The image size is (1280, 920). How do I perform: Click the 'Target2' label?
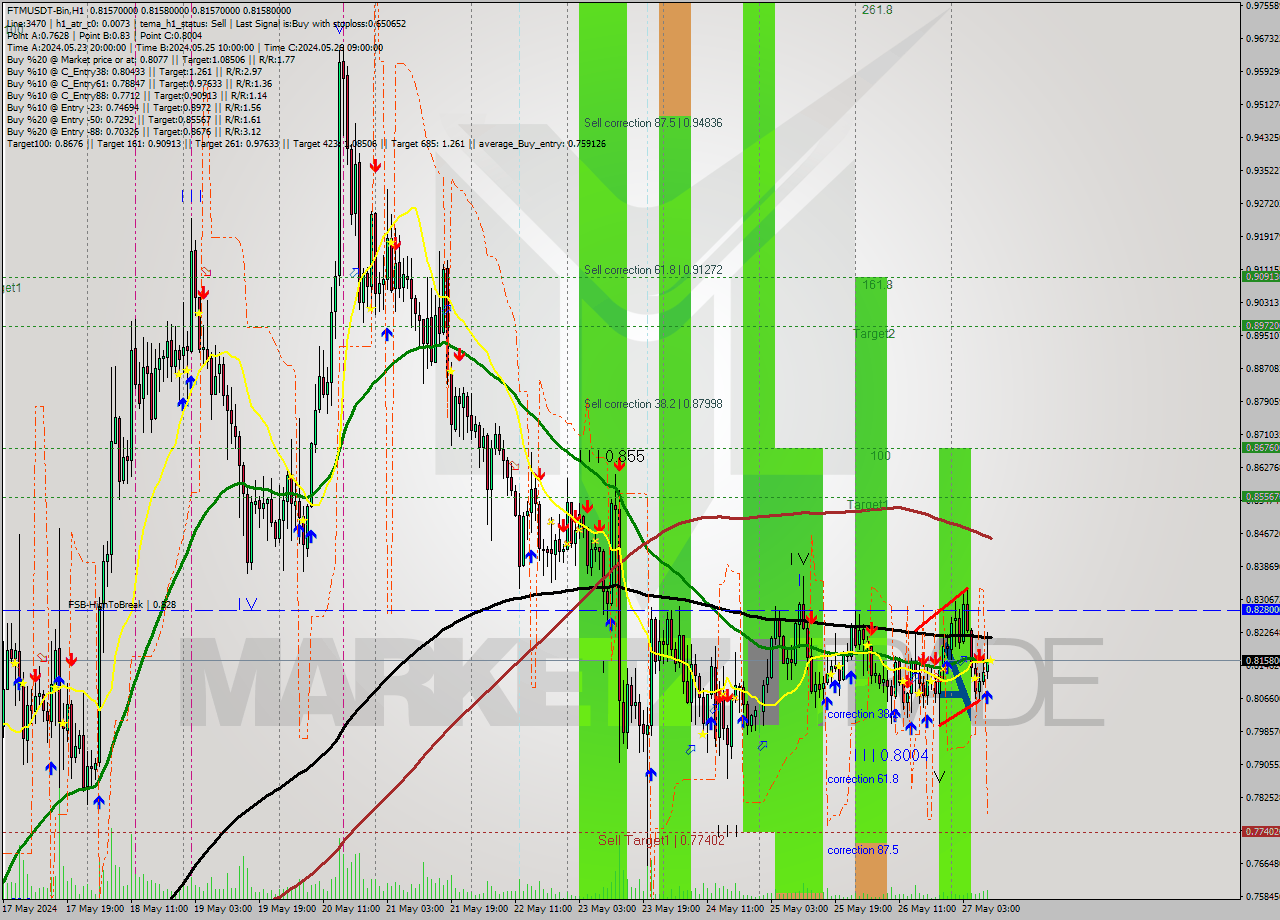(874, 333)
